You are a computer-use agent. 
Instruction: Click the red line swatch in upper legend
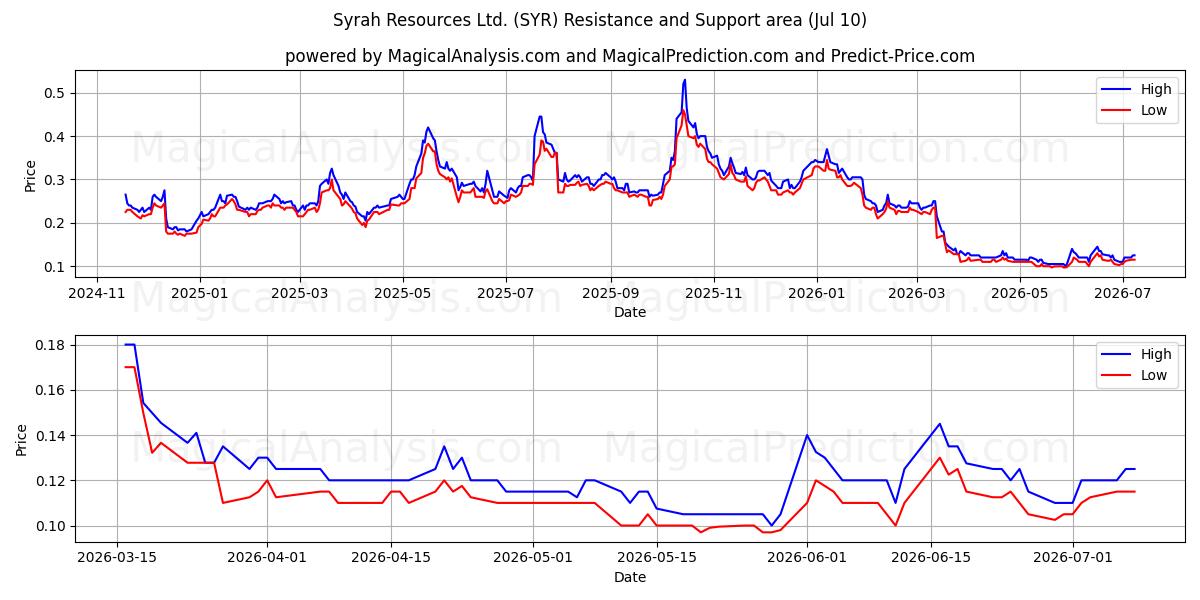point(1118,111)
